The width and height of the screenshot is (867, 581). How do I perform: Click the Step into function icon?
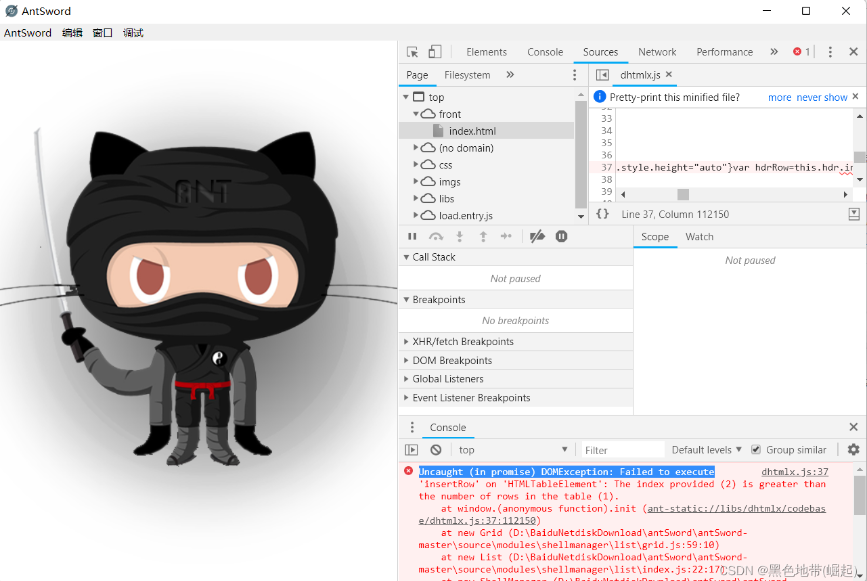459,237
